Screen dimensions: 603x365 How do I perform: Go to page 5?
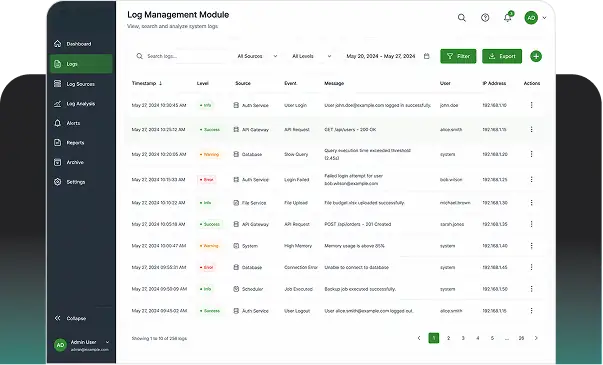click(x=492, y=338)
